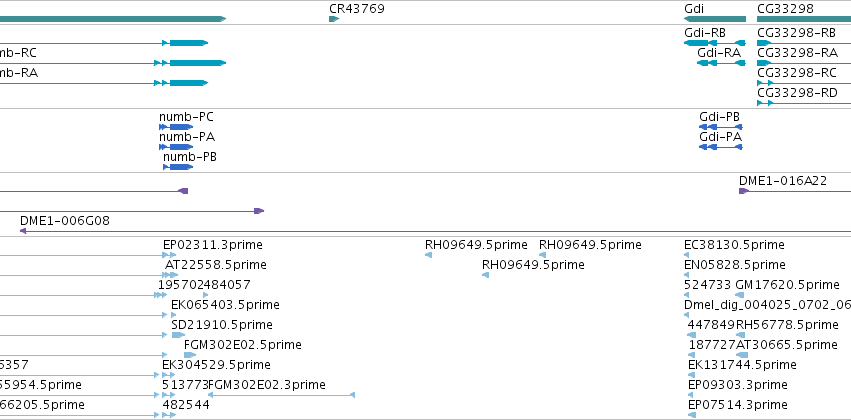Click the Gdi-PA protein glyph
The height and width of the screenshot is (420, 851).
(x=721, y=147)
